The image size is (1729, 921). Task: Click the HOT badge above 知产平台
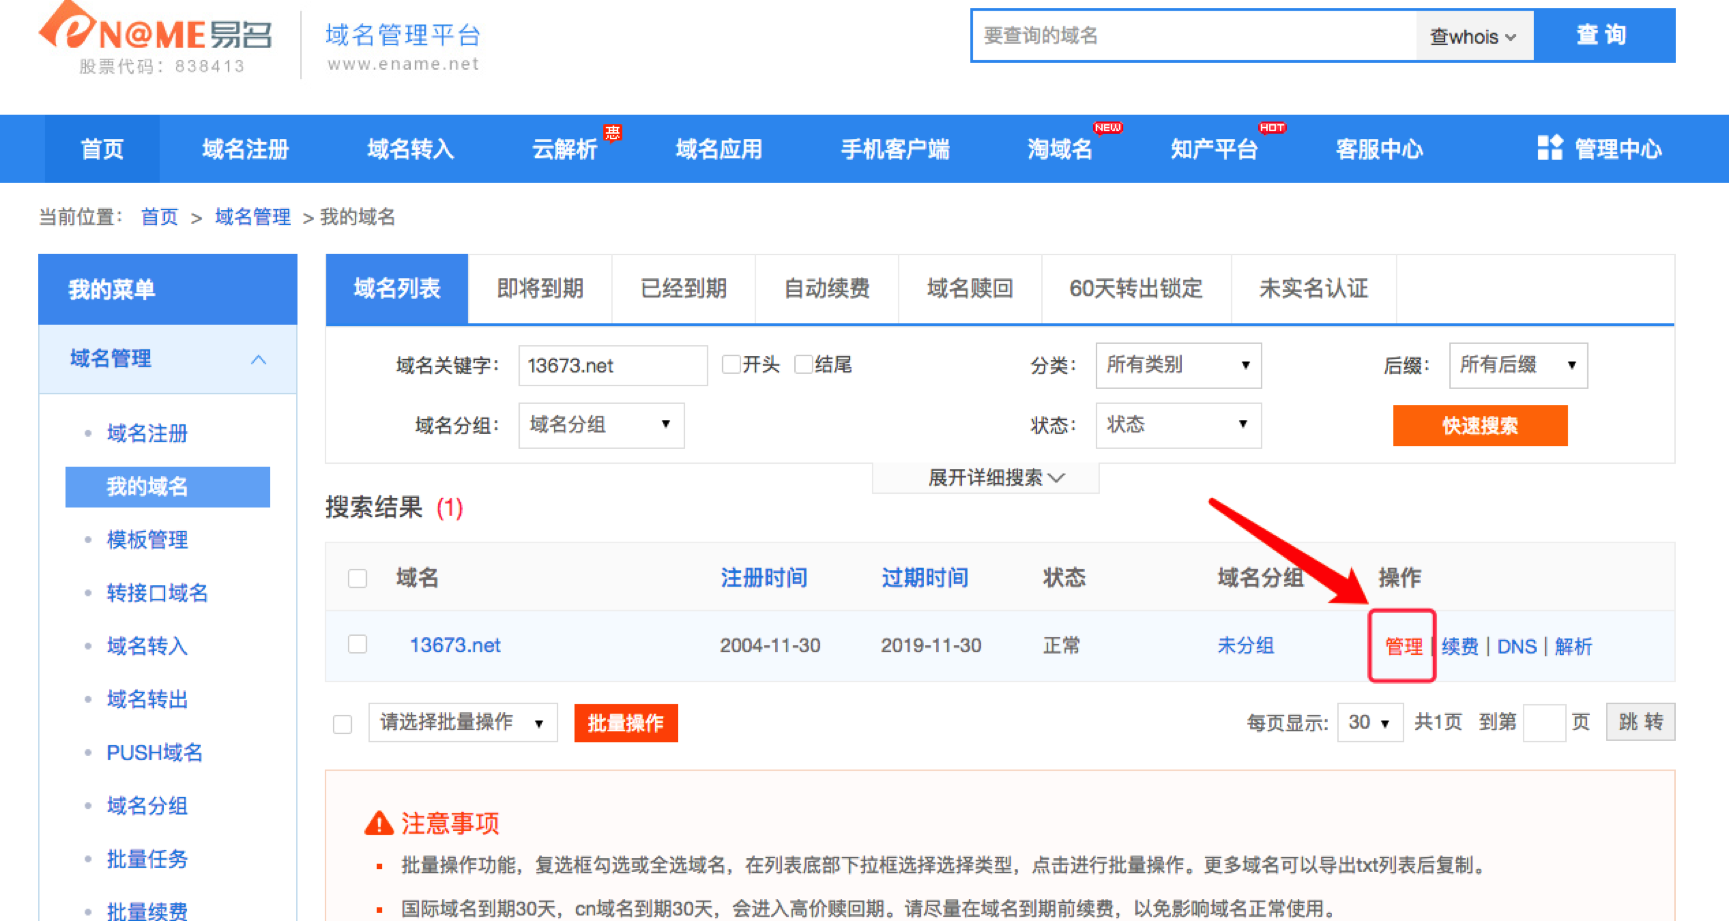(x=1272, y=128)
